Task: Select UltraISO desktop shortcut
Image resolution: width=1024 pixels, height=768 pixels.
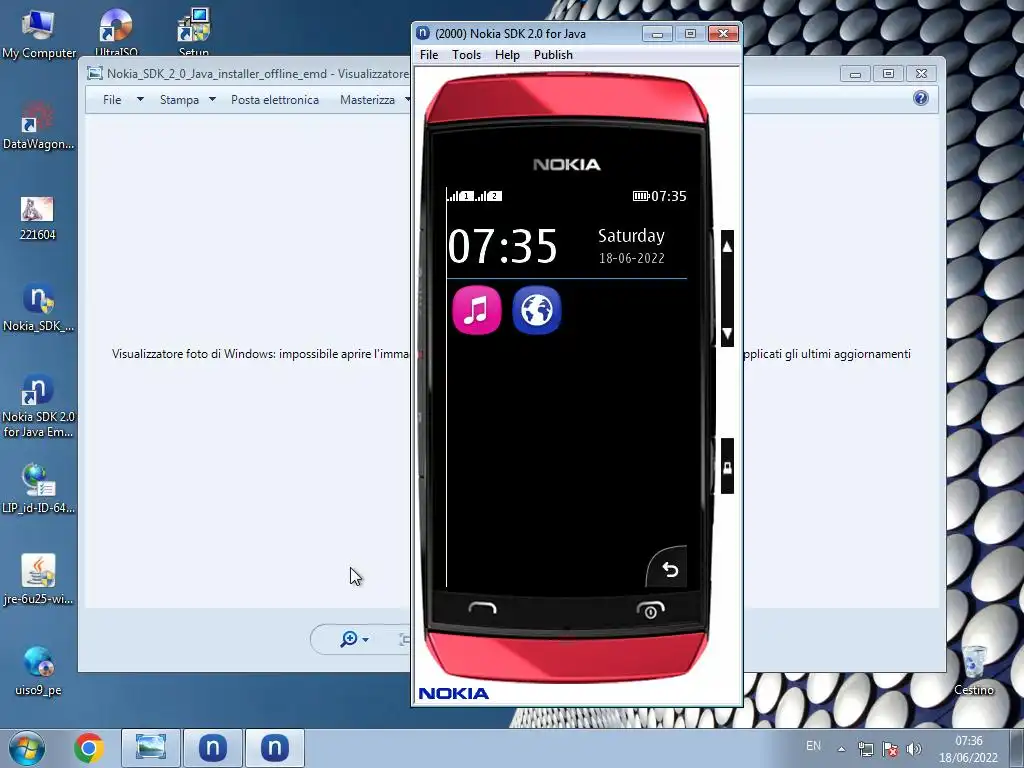Action: 116,31
